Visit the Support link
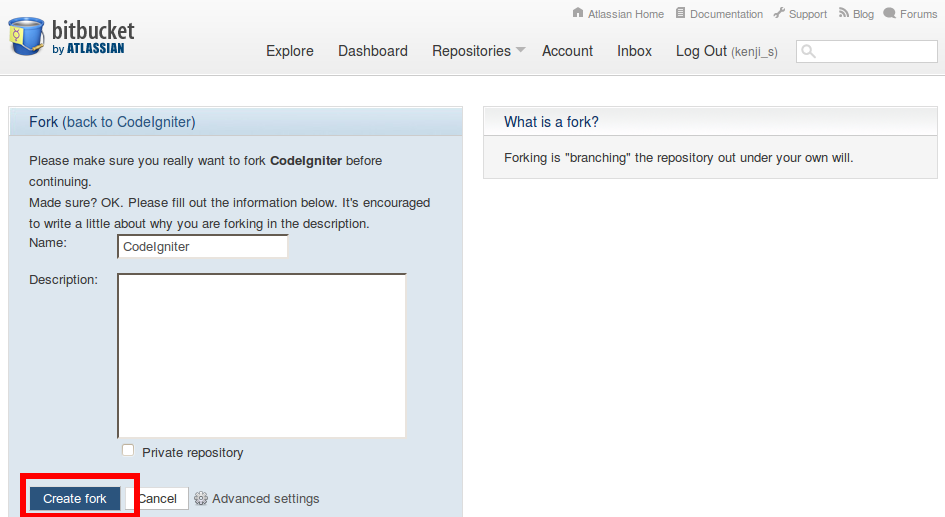The width and height of the screenshot is (945, 517). click(808, 14)
